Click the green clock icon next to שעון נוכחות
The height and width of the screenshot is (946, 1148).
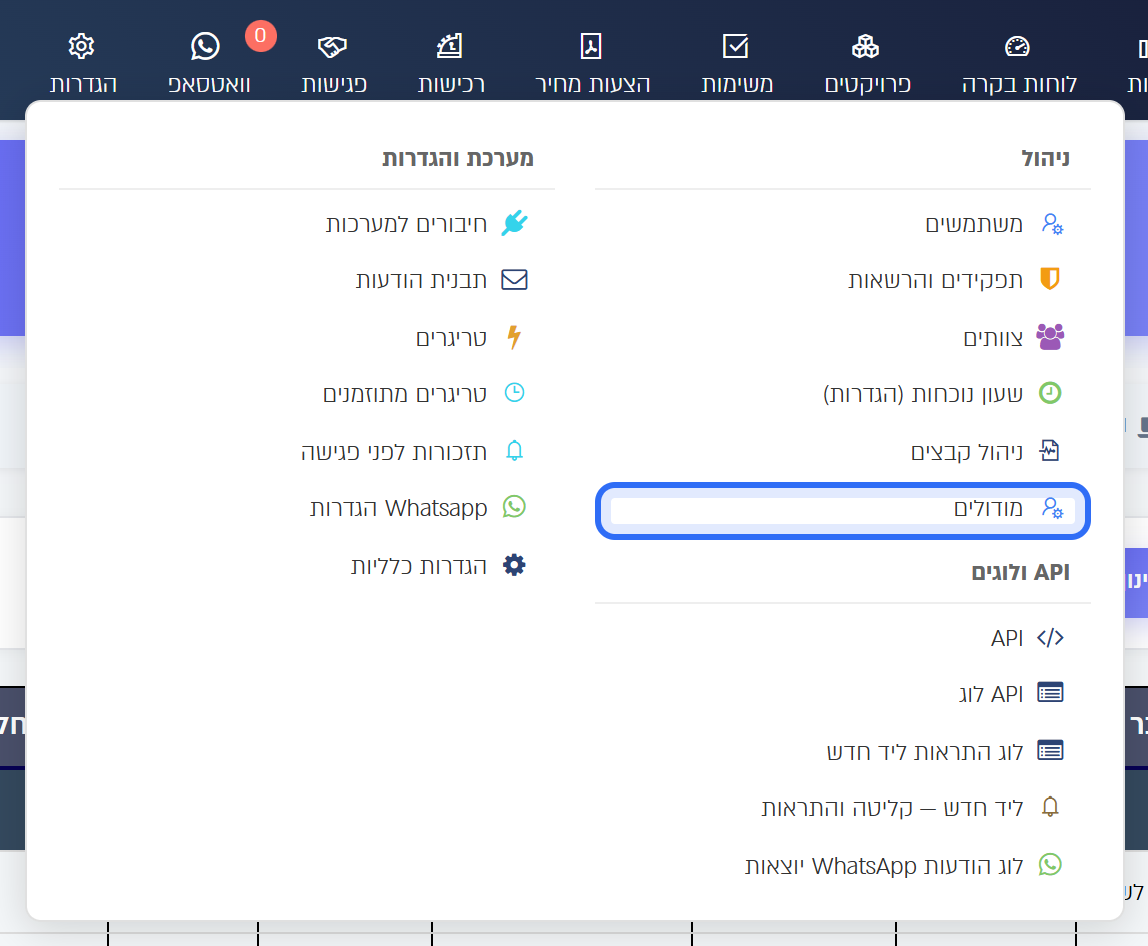pyautogui.click(x=1050, y=393)
